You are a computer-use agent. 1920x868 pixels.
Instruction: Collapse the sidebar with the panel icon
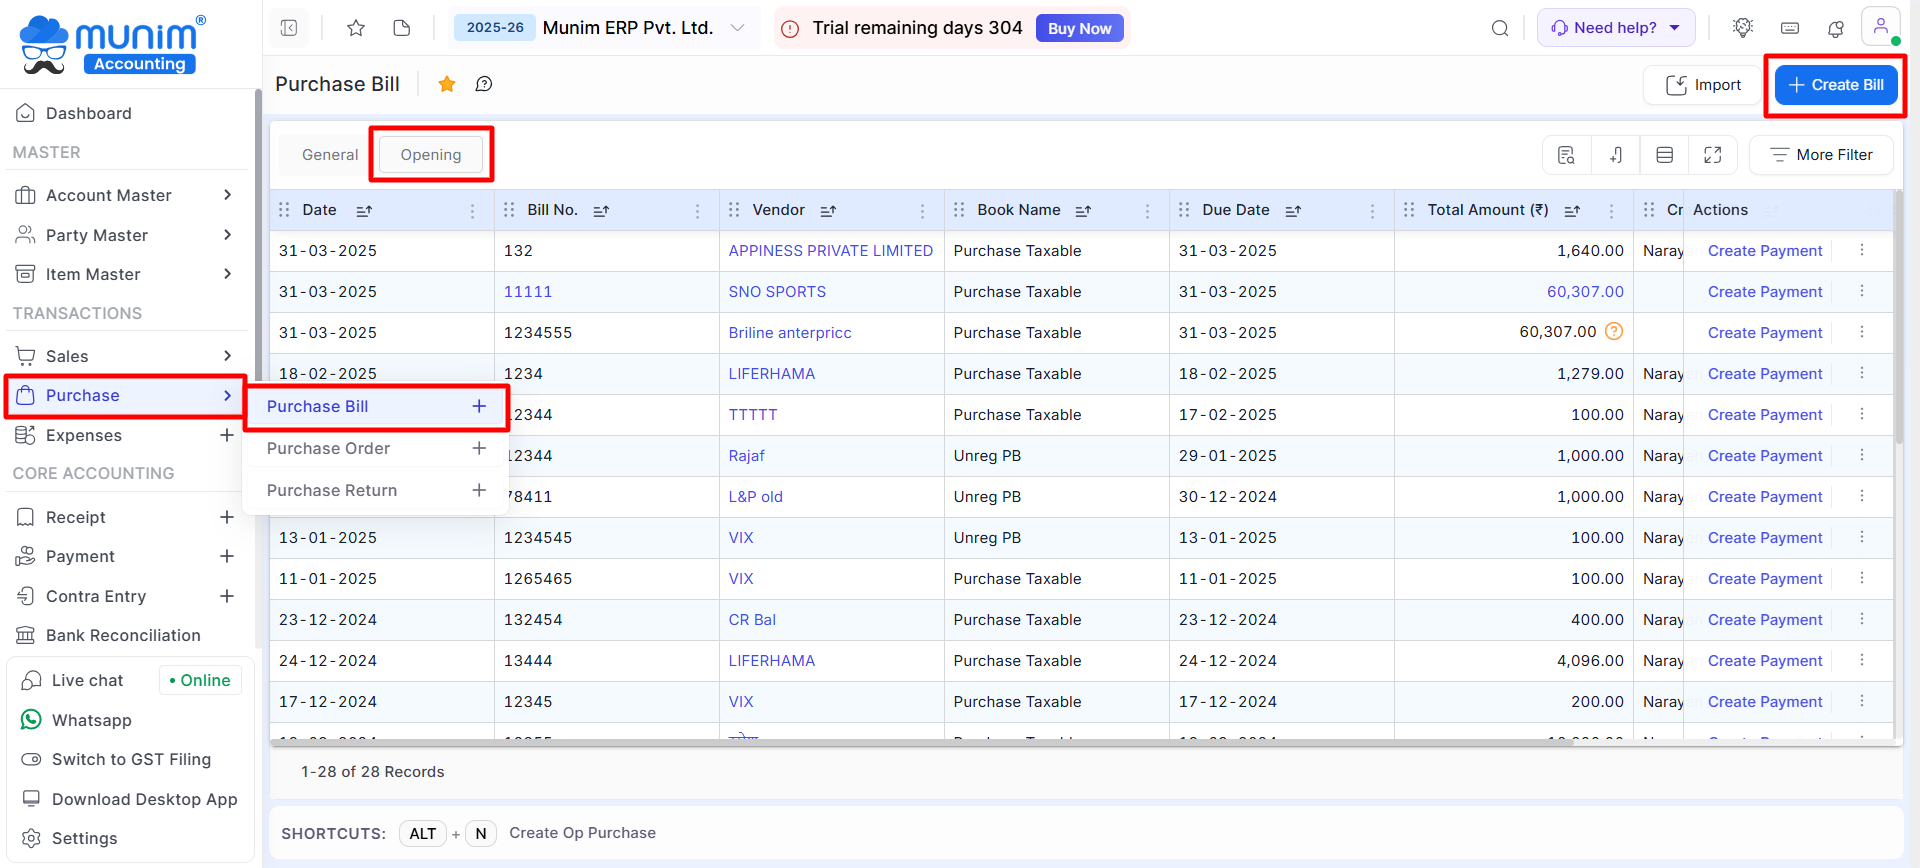tap(289, 28)
